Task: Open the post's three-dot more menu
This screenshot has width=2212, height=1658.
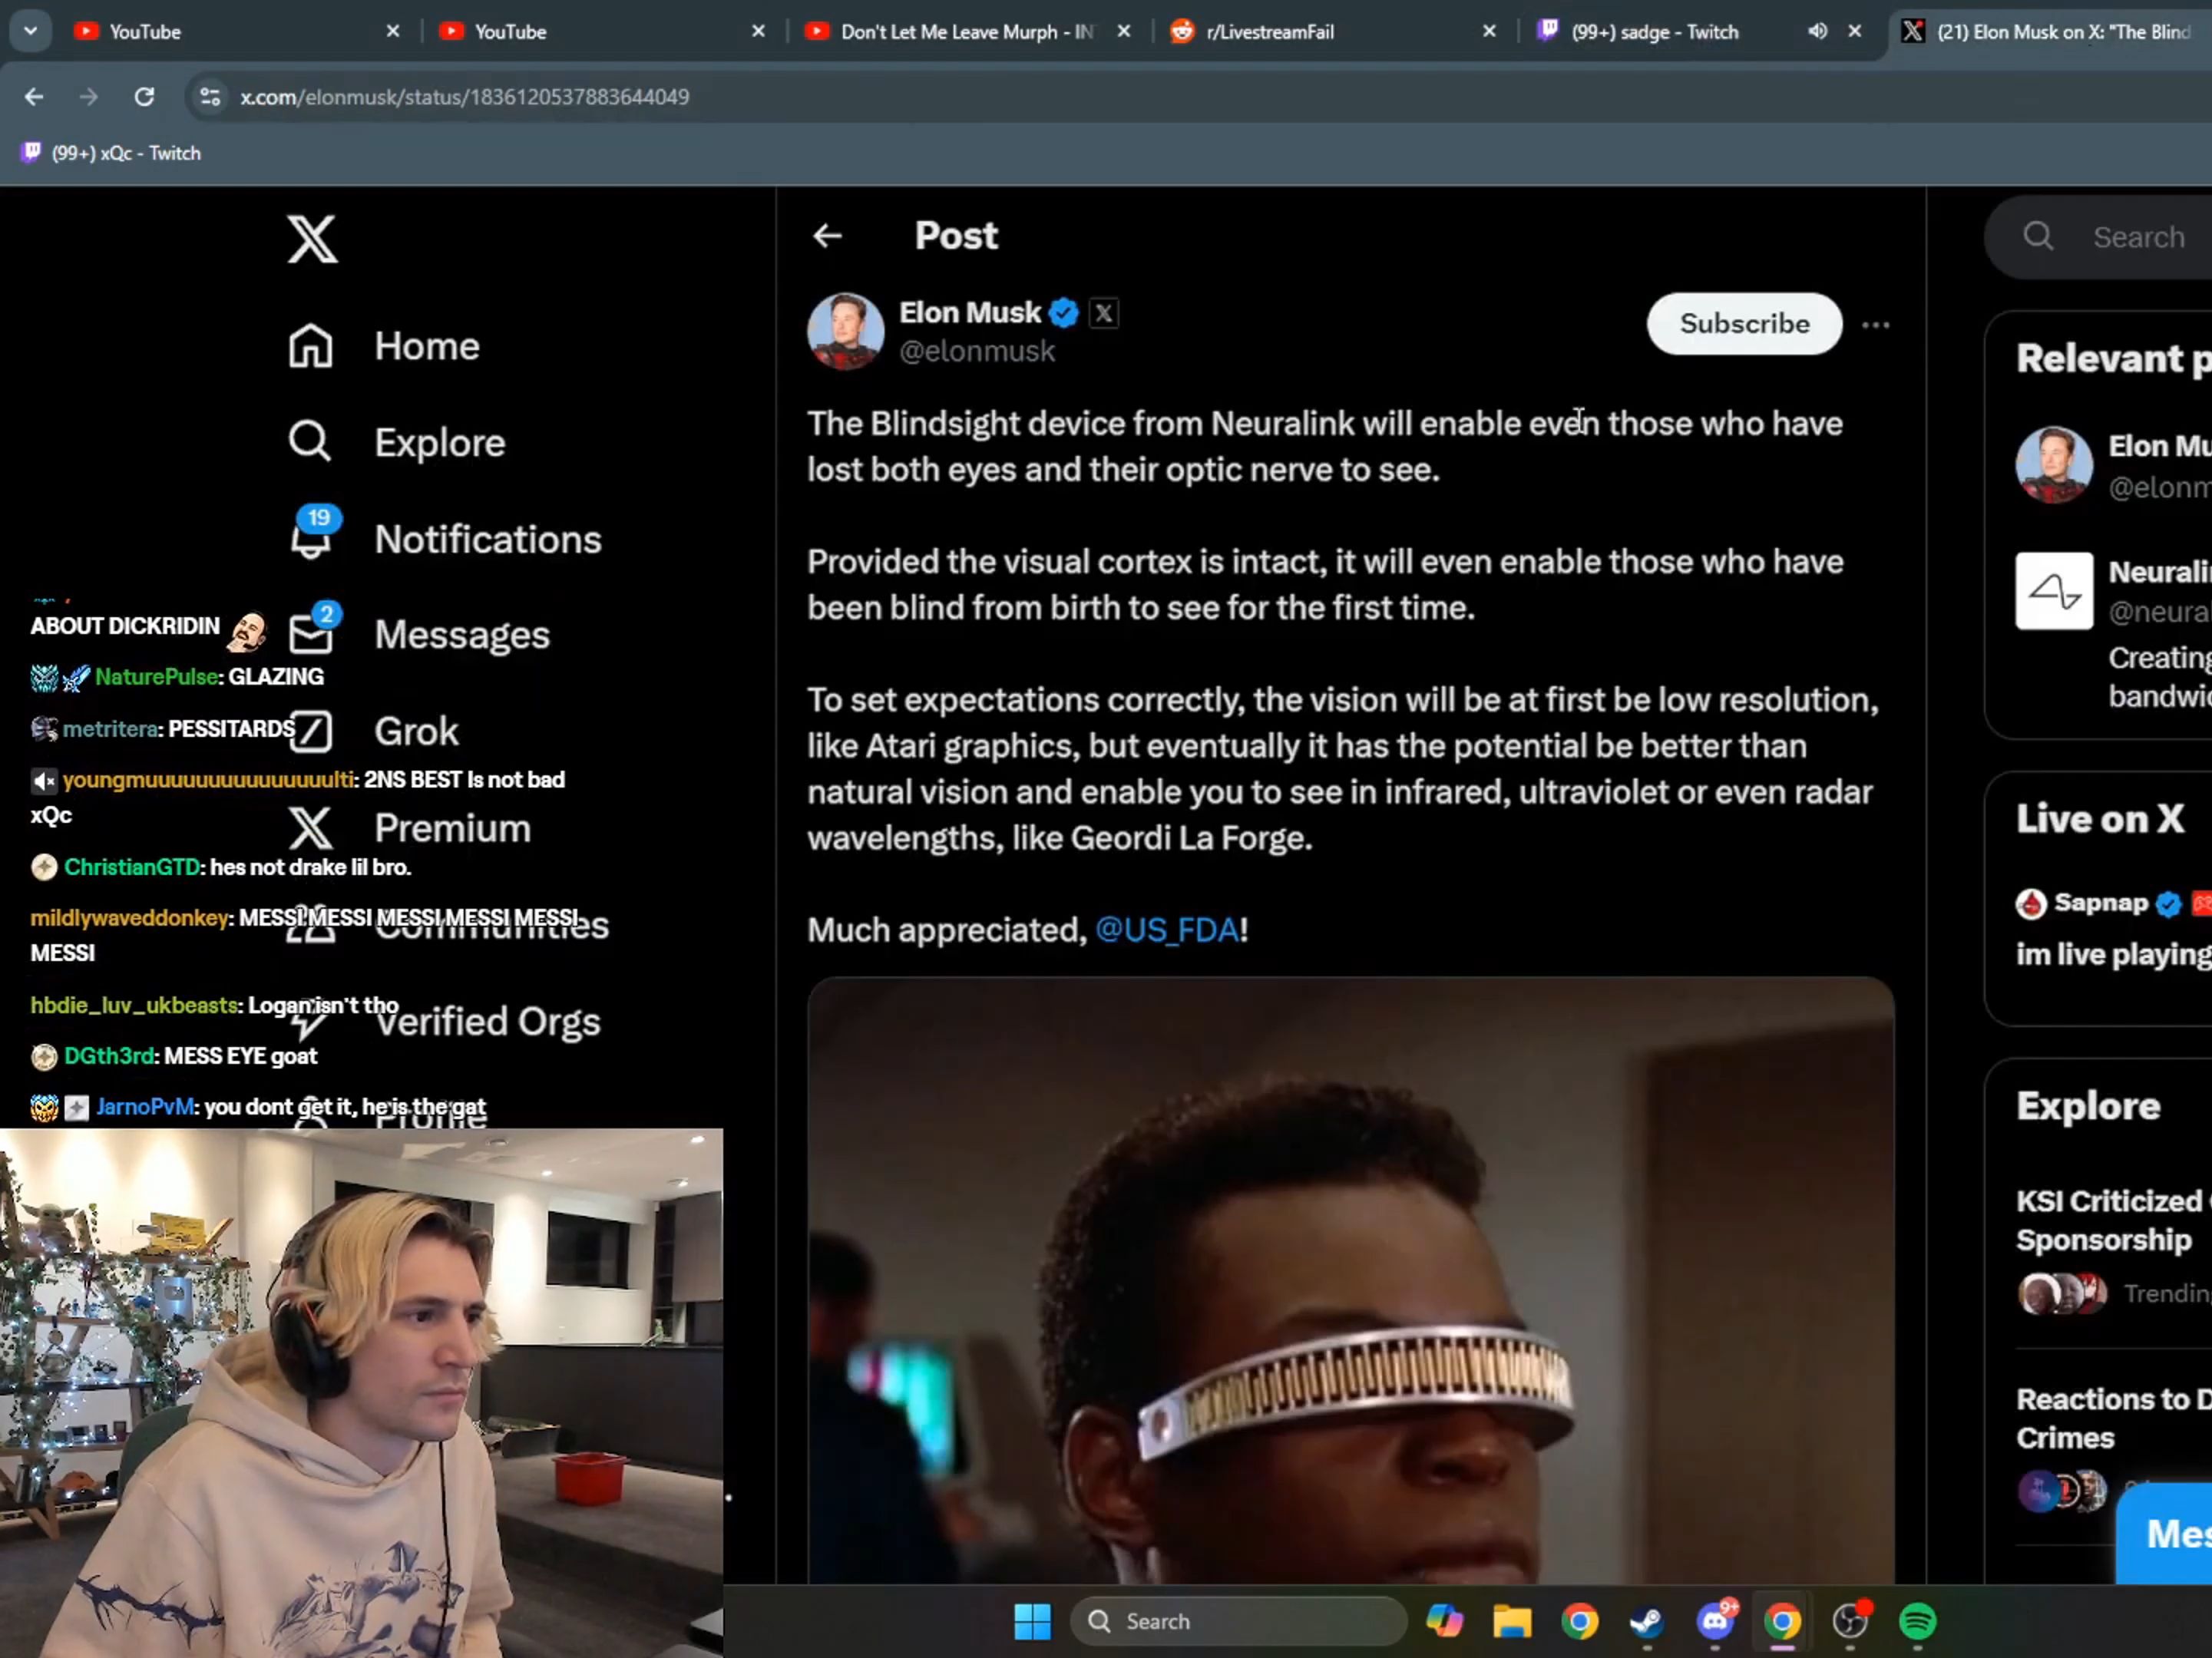Action: [x=1875, y=325]
